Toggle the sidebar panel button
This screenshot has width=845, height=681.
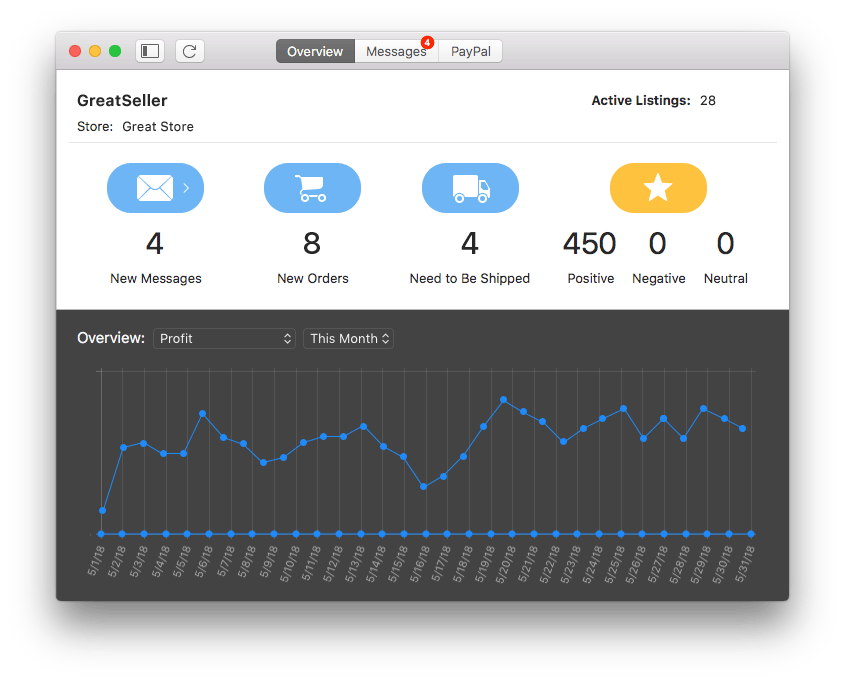click(150, 51)
